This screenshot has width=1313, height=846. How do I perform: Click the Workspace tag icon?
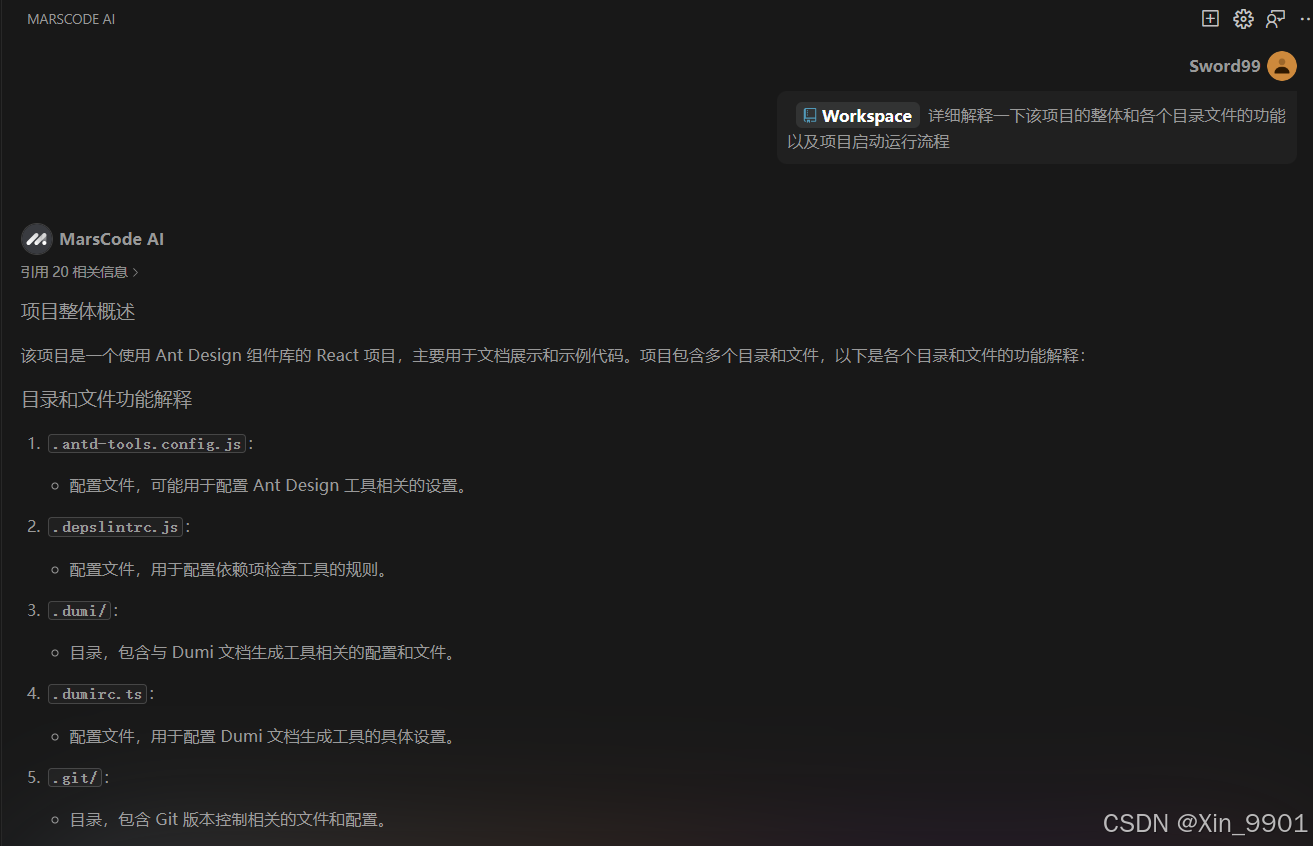coord(810,114)
